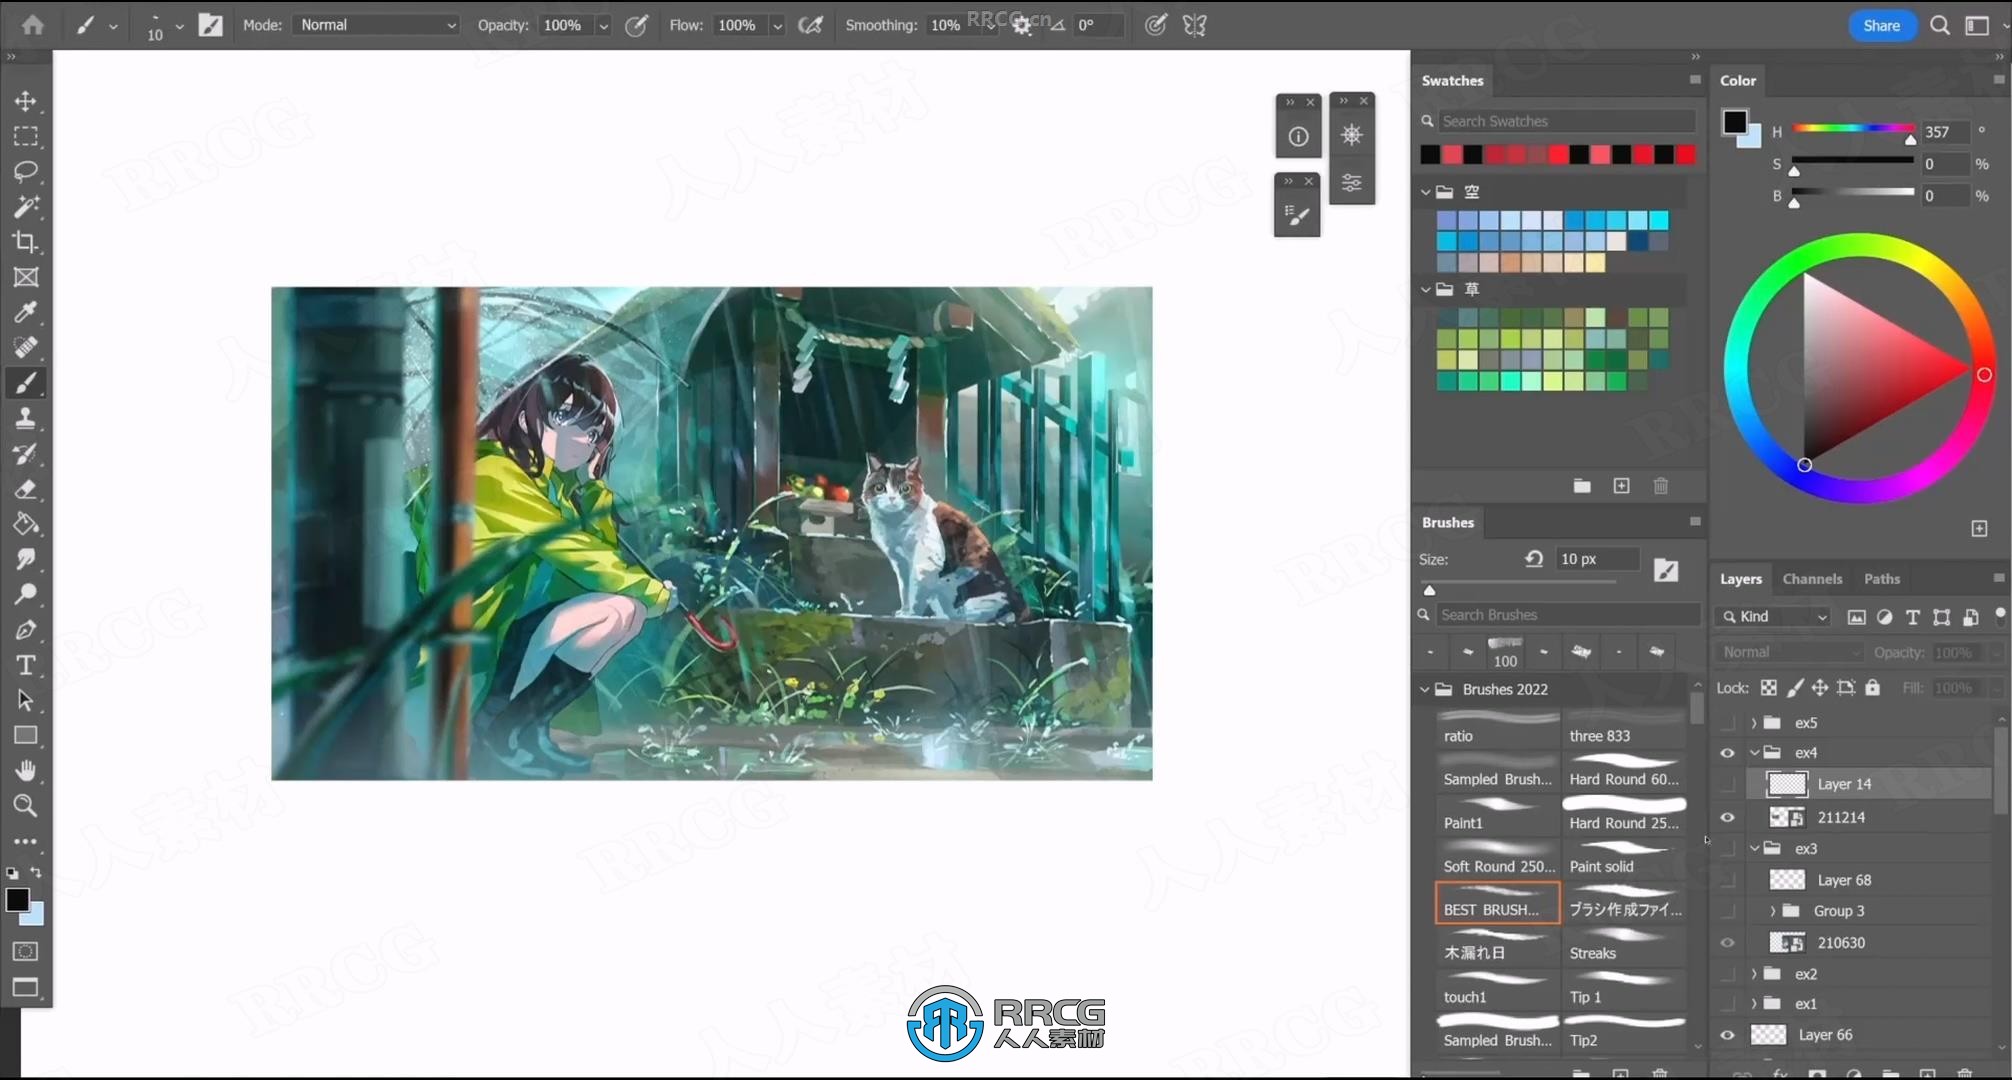Open search with the magnifier icon
Image resolution: width=2012 pixels, height=1080 pixels.
(1940, 25)
